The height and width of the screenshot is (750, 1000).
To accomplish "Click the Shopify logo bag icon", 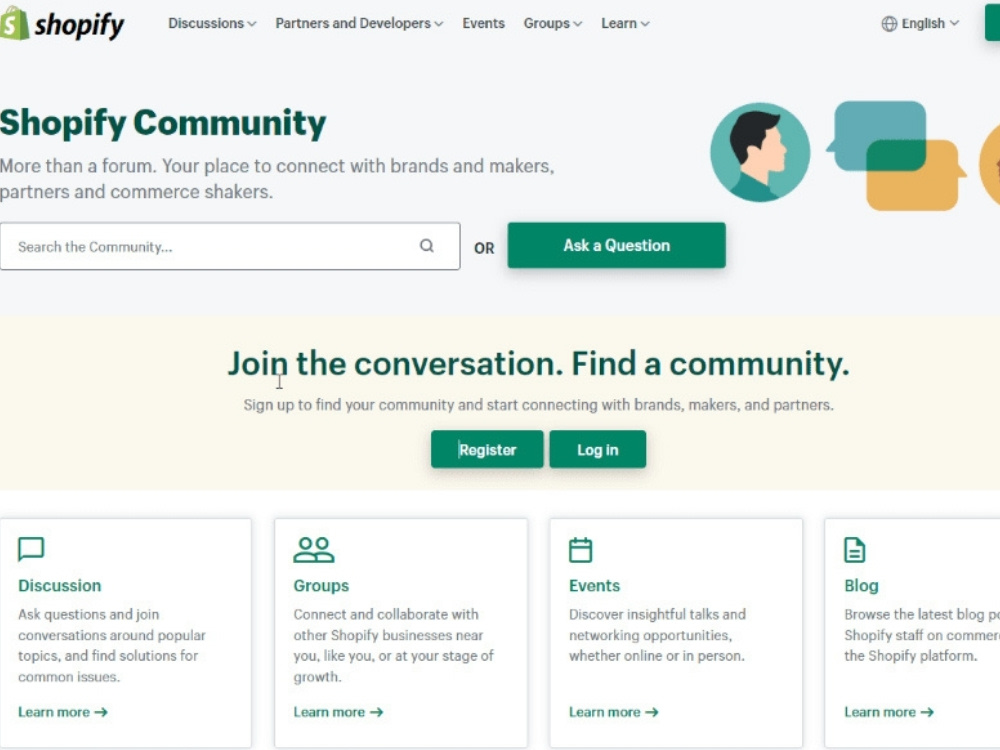I will (14, 24).
